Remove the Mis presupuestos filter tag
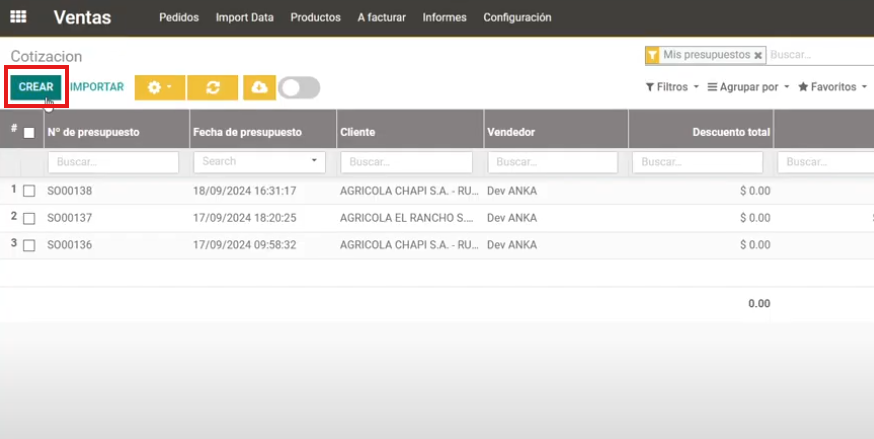This screenshot has height=439, width=874. (758, 55)
